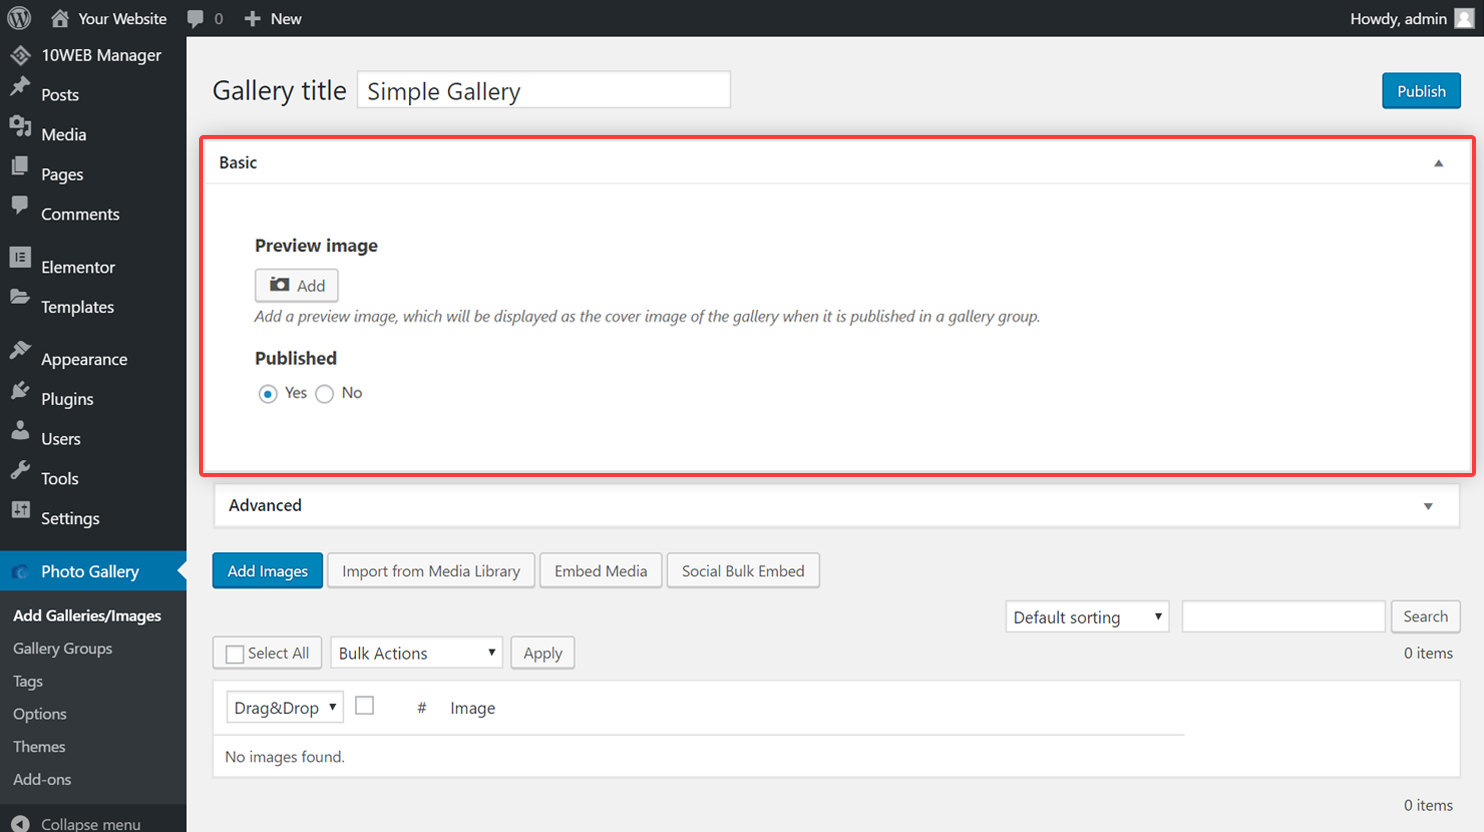Click the admin avatar icon
1484x832 pixels.
1464,18
